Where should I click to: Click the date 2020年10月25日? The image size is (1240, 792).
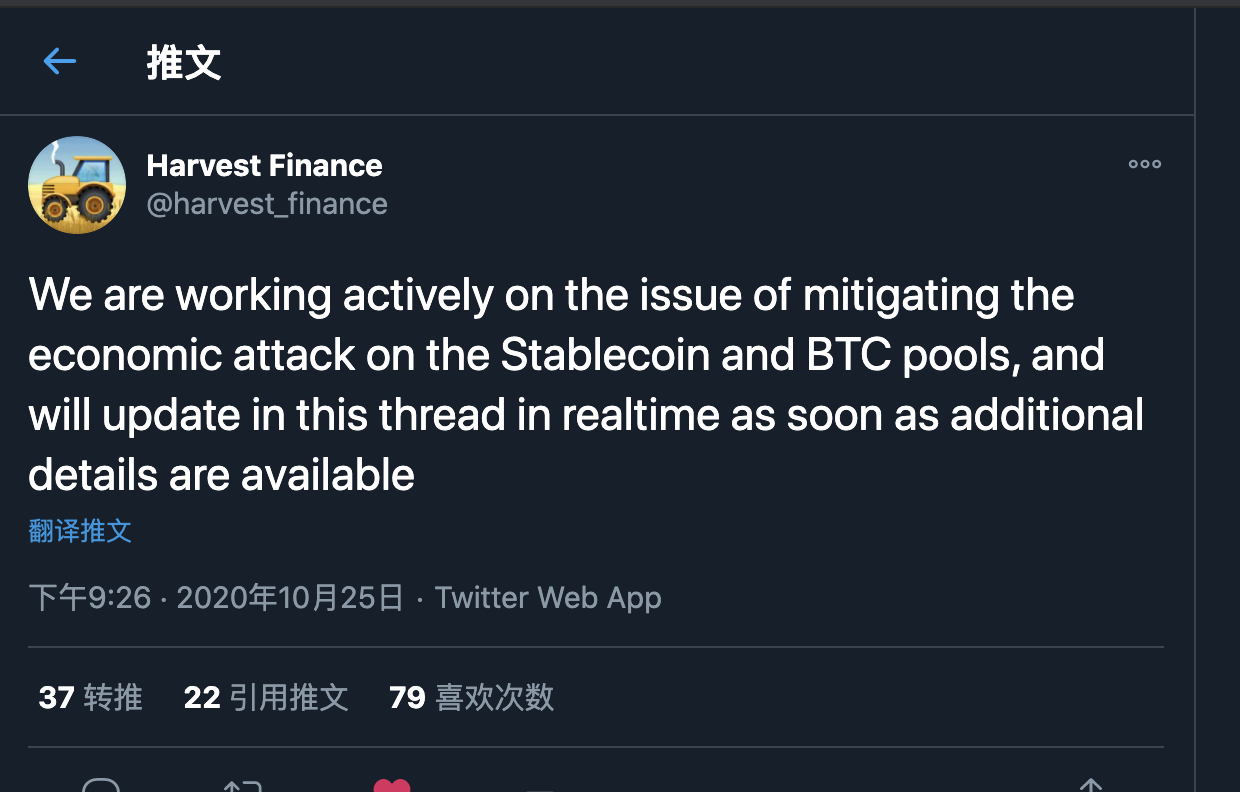click(290, 598)
